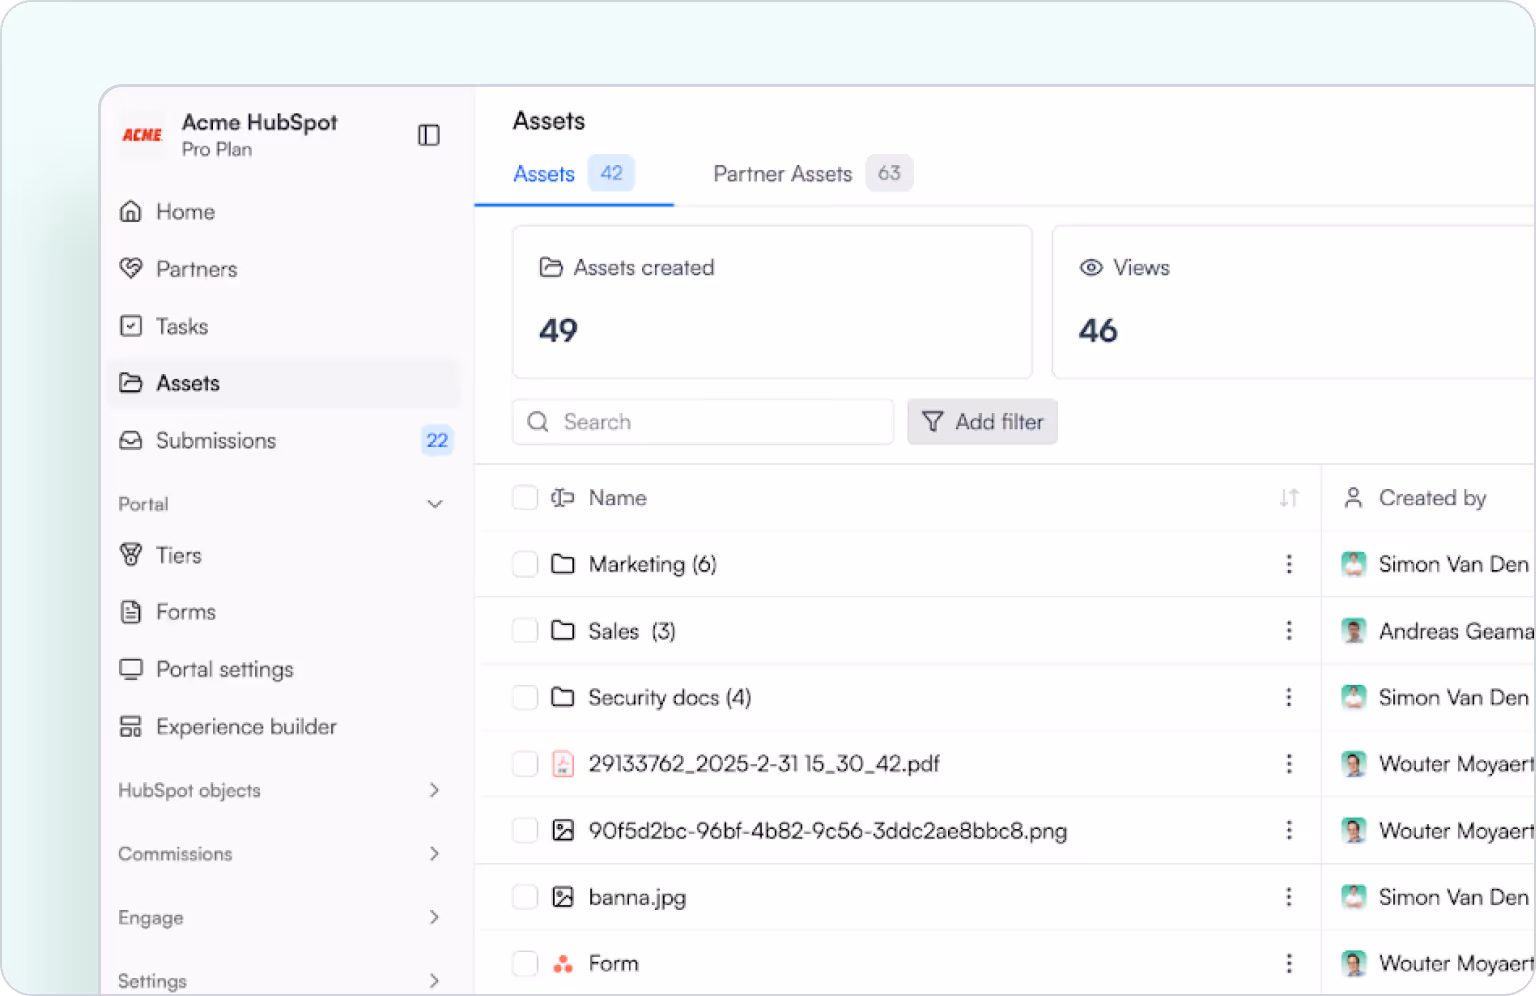Focus the Search input field

(x=702, y=422)
